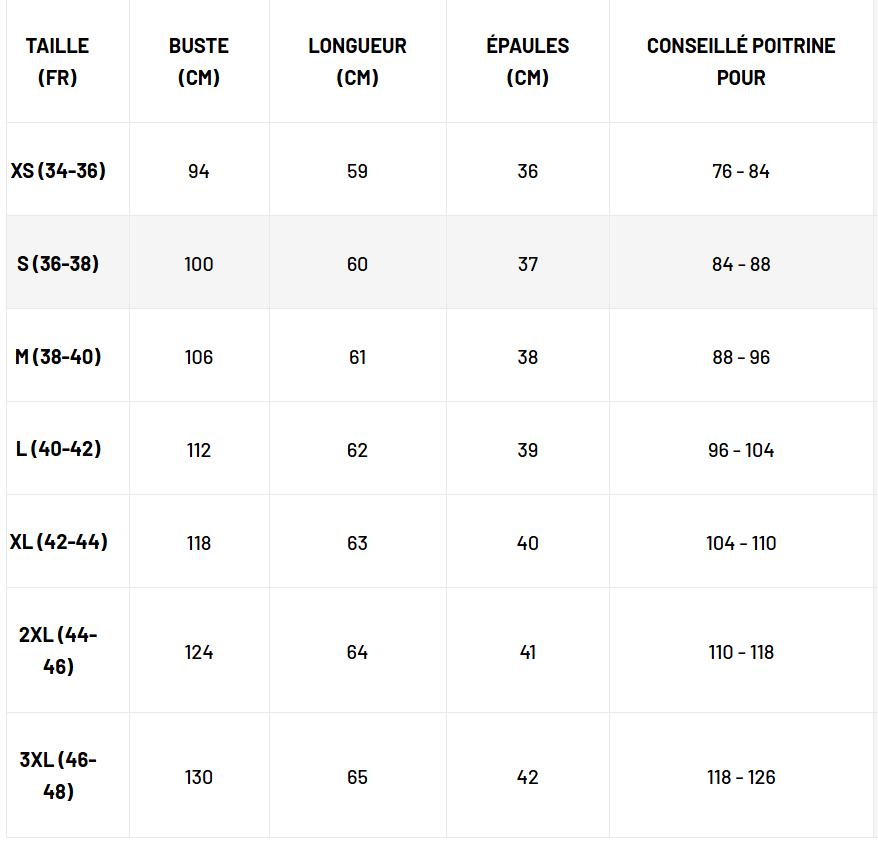The height and width of the screenshot is (852, 878).
Task: Select the M (38-40) size row label
Action: (x=58, y=357)
